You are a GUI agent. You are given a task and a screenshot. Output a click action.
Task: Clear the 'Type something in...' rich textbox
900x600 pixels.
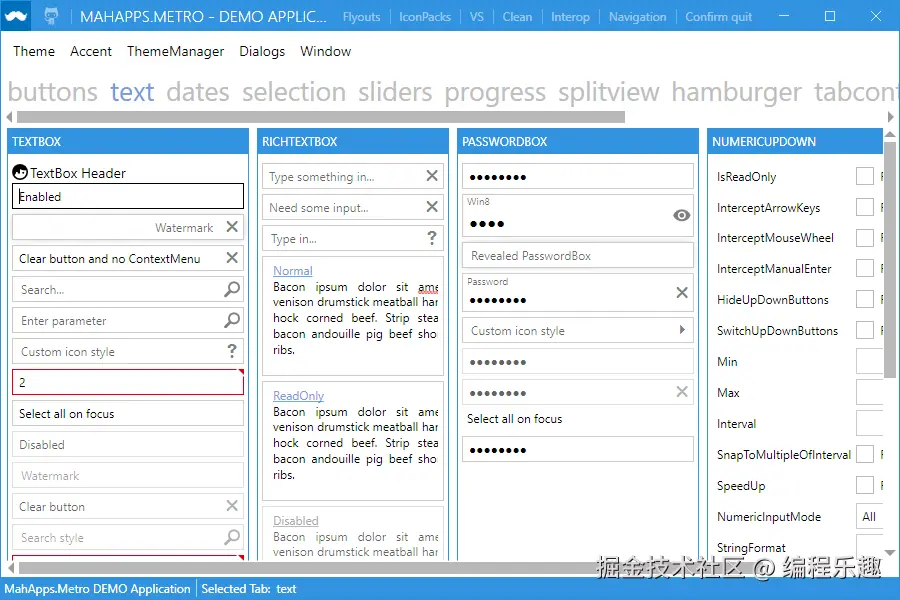432,176
